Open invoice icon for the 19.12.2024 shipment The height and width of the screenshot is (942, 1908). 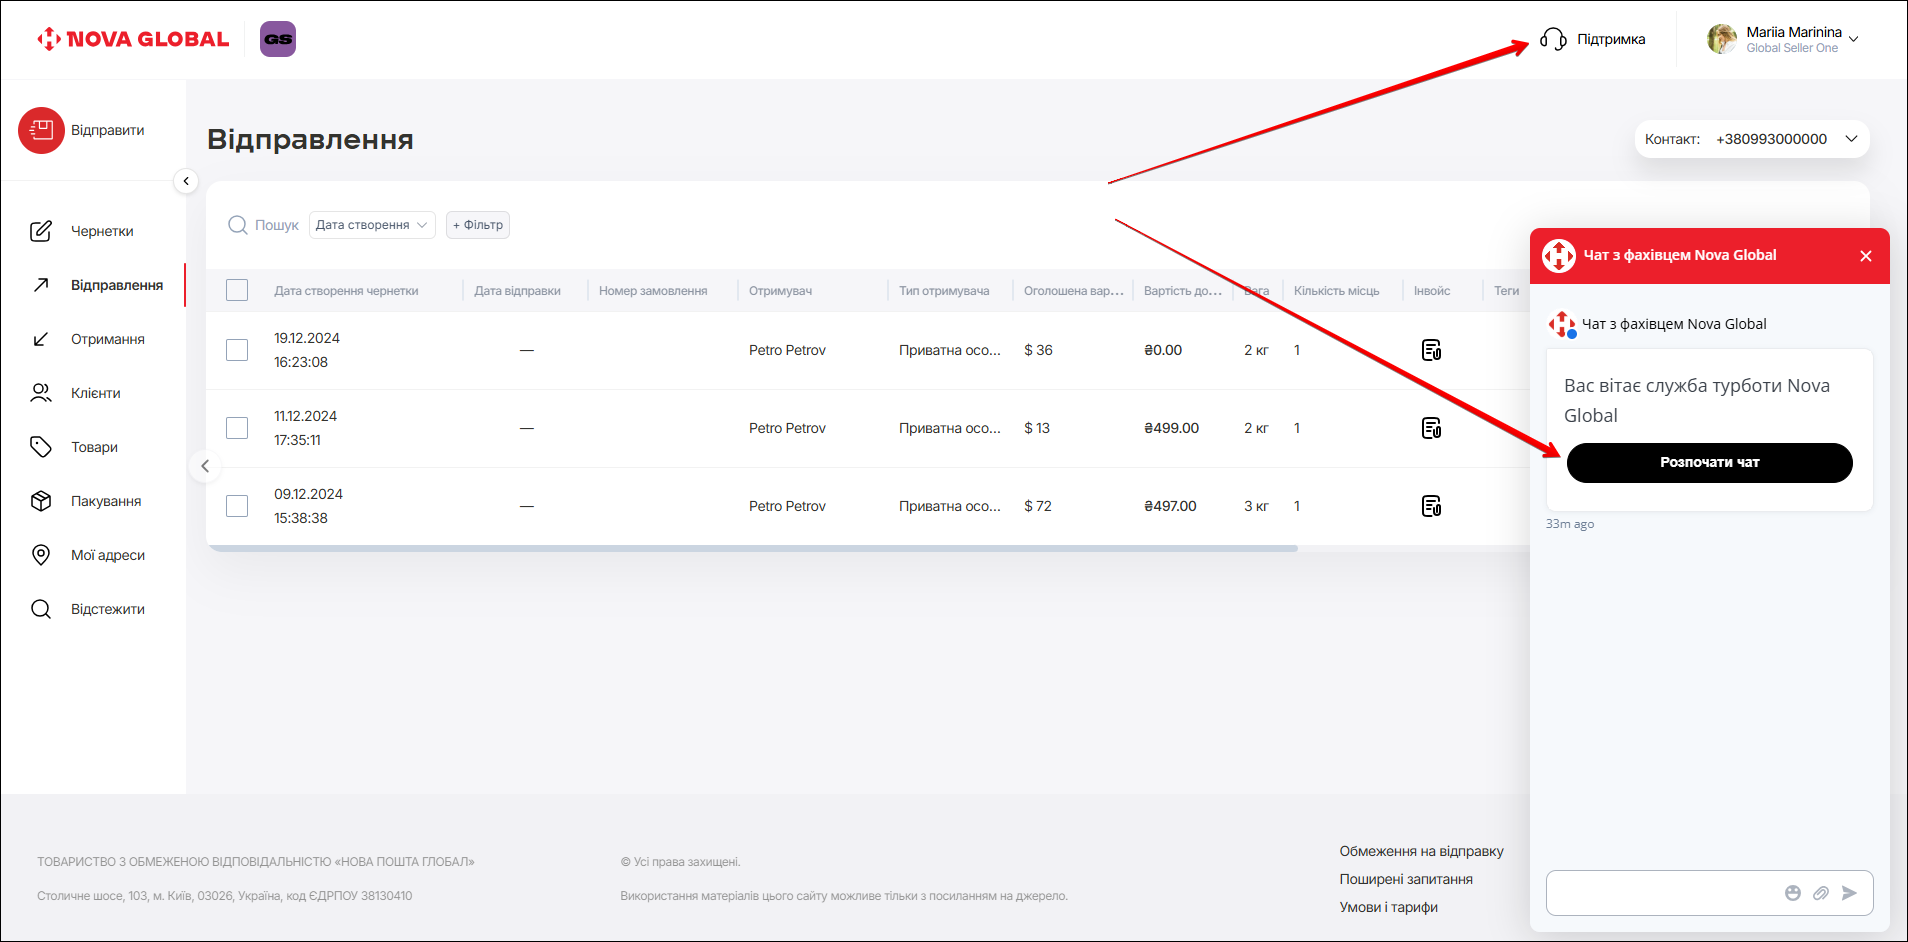1431,350
